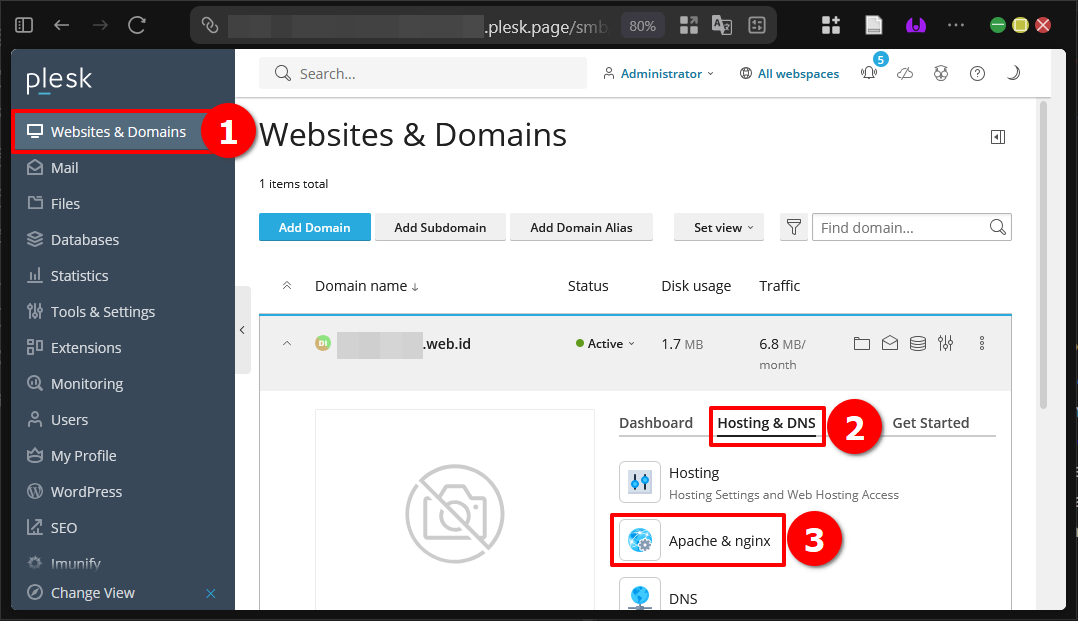
Task: Collapse the .web.id domain row
Action: [x=287, y=343]
